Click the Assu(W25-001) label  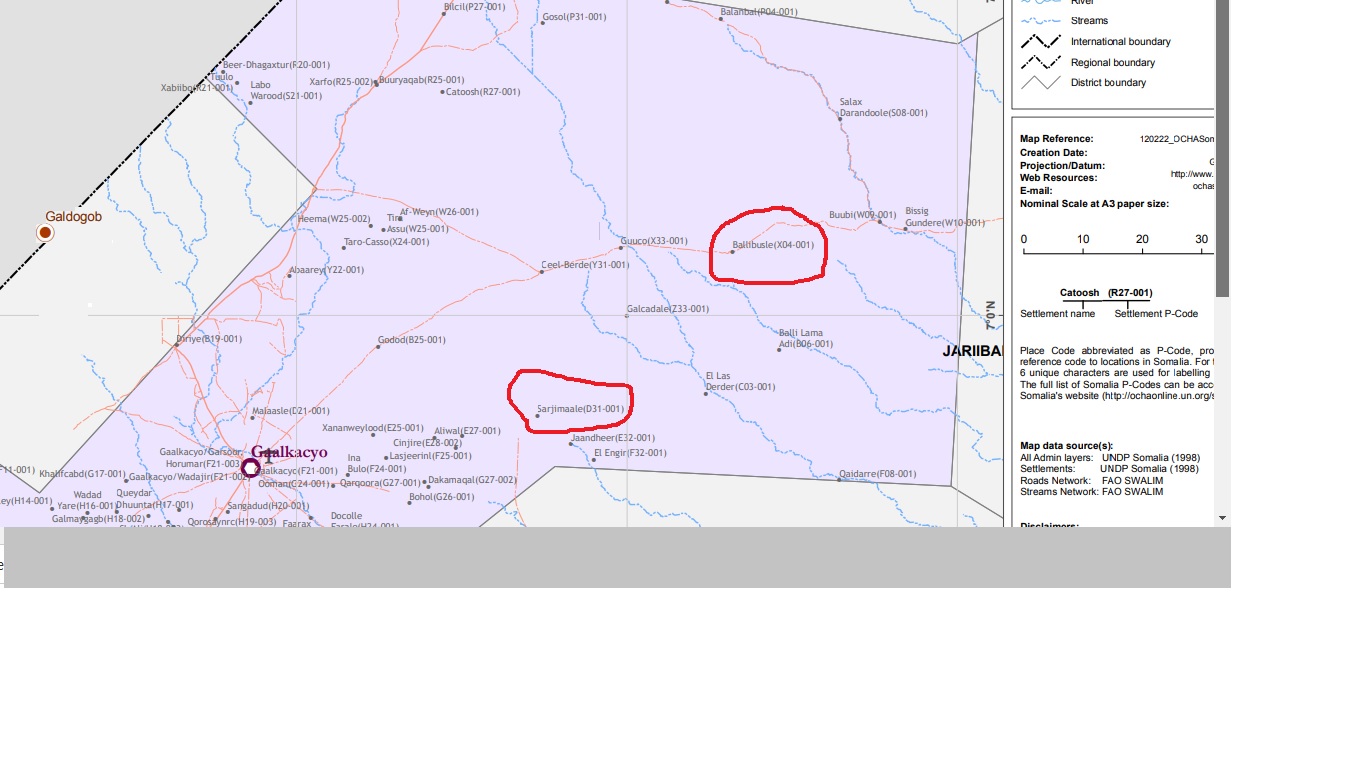click(417, 229)
